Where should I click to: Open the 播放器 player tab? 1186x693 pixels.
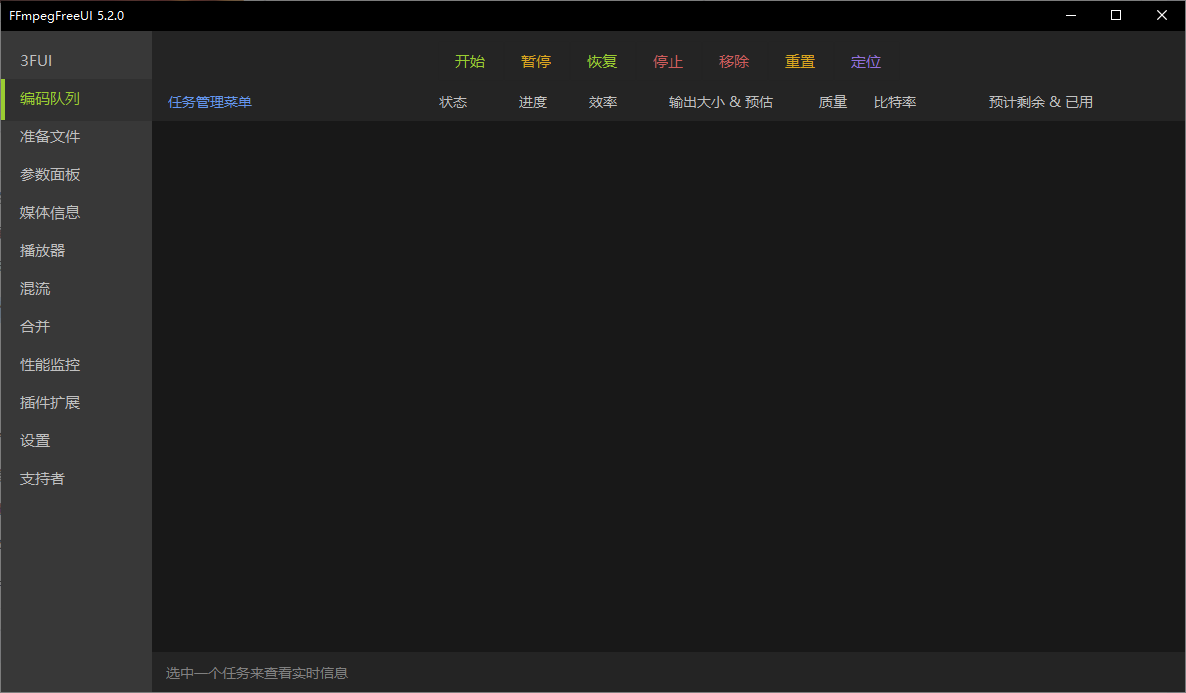pos(43,251)
